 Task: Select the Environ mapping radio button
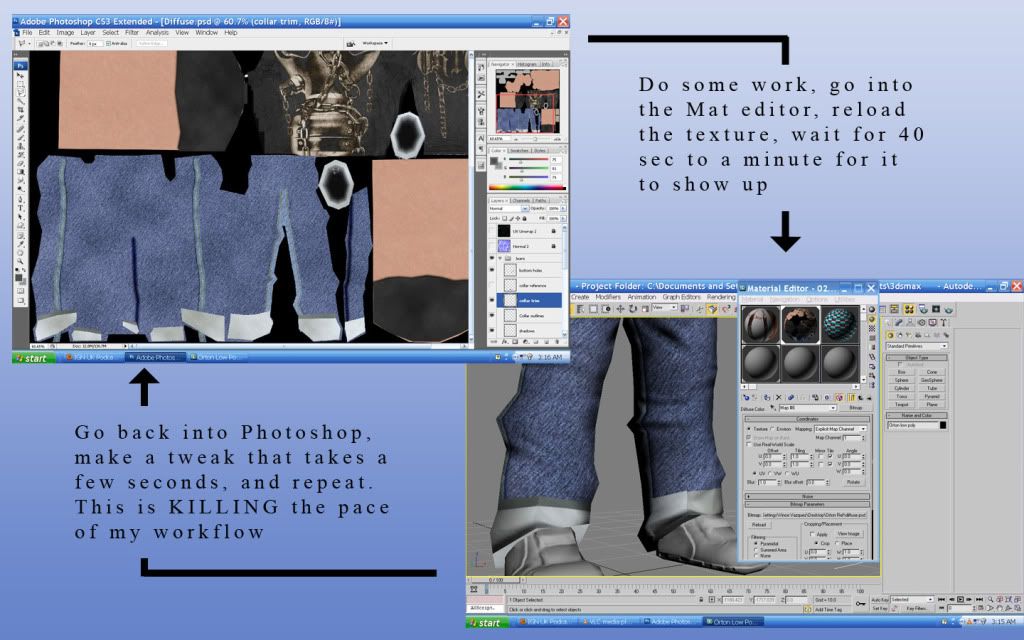772,429
